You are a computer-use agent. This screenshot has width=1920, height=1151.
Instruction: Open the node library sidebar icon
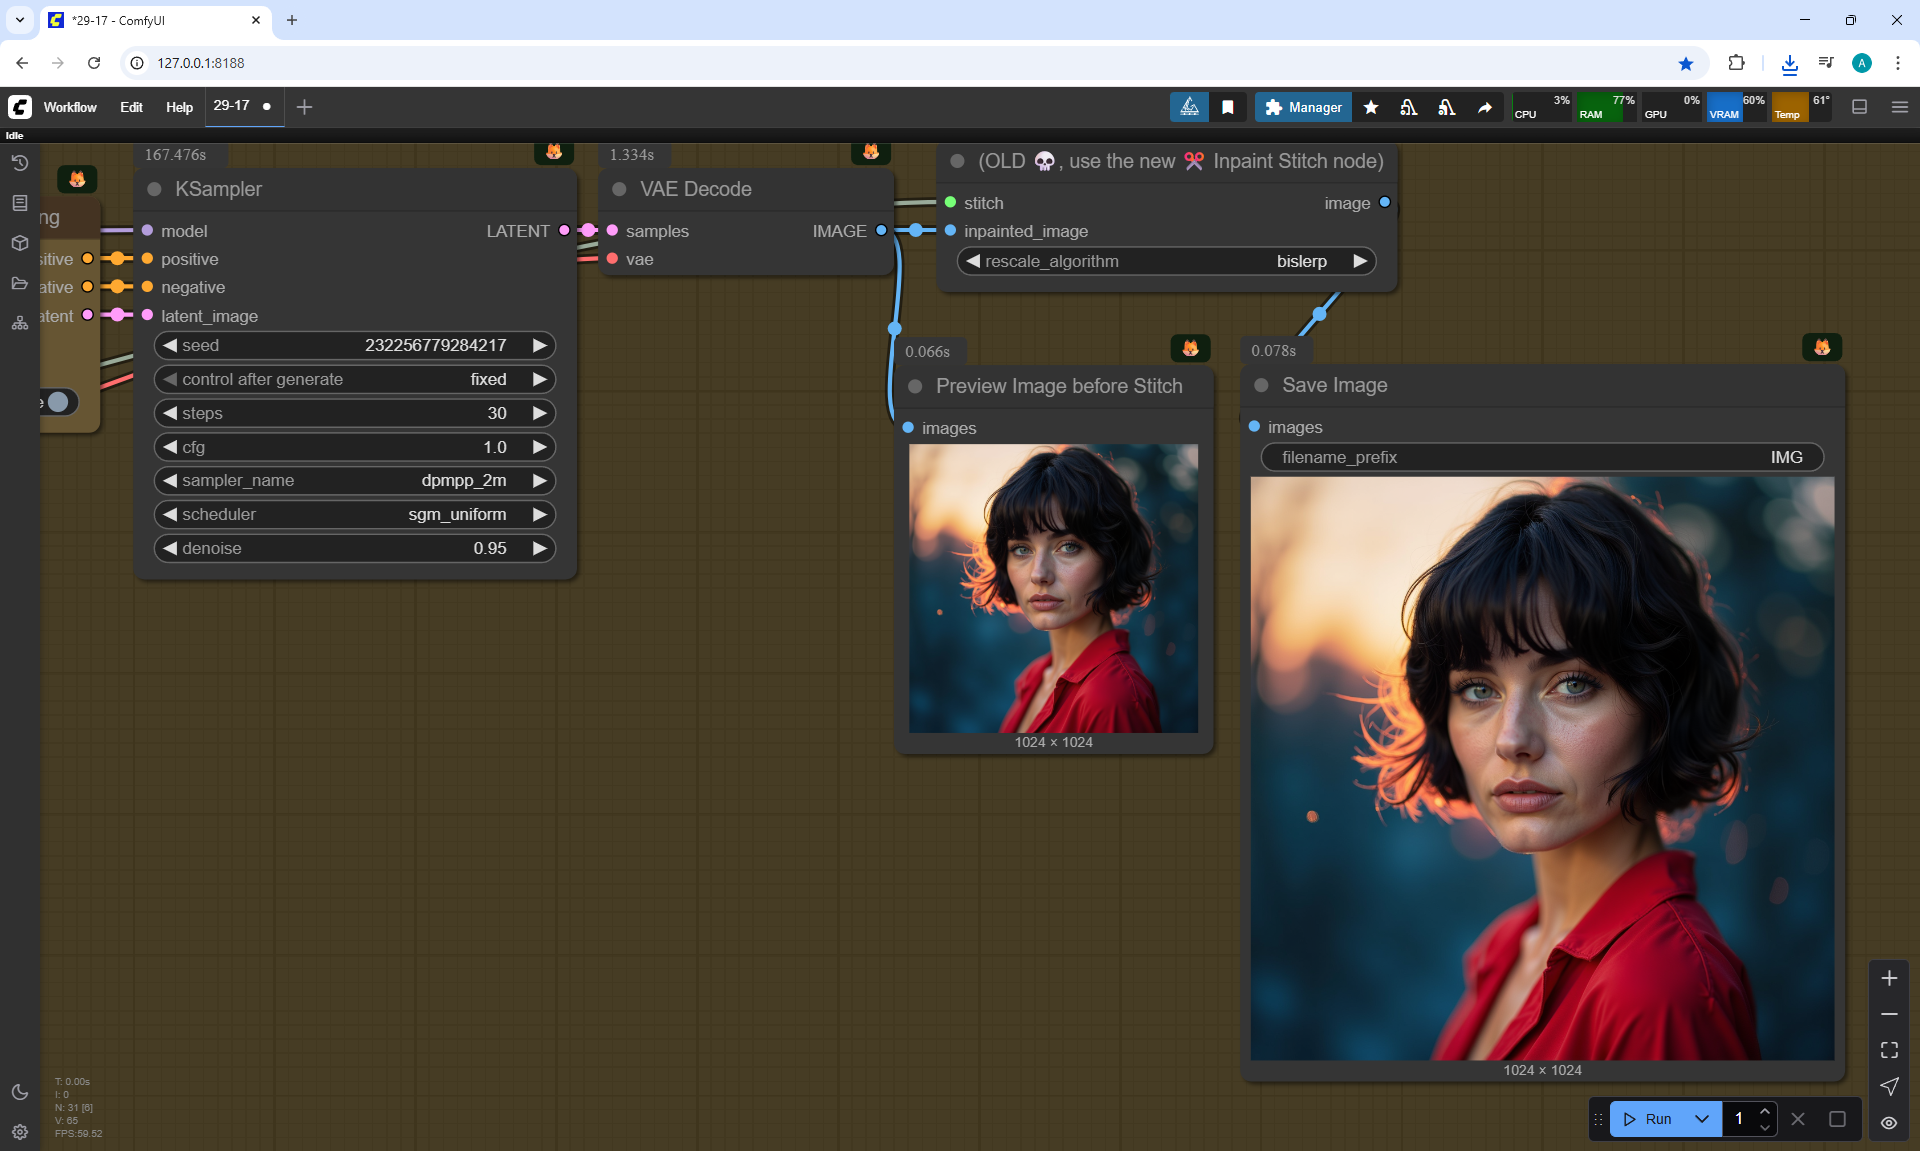tap(19, 203)
